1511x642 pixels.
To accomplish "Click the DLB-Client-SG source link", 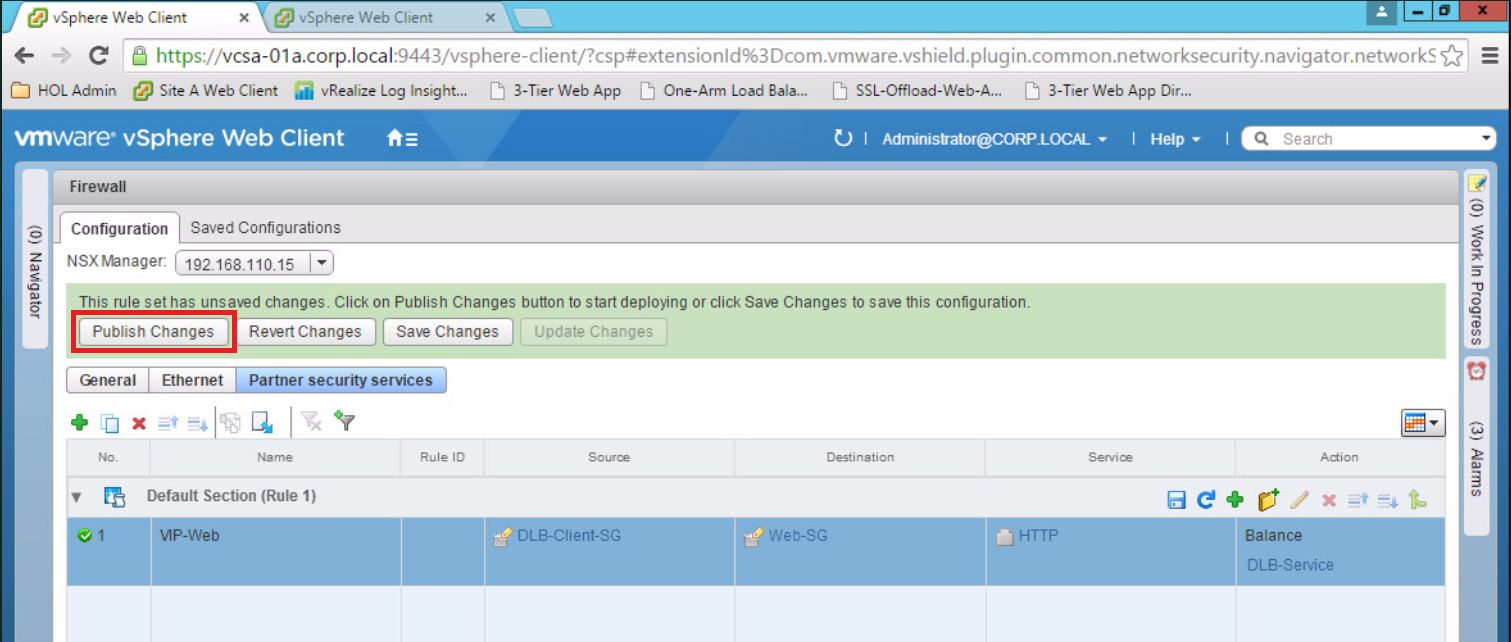I will pos(569,536).
